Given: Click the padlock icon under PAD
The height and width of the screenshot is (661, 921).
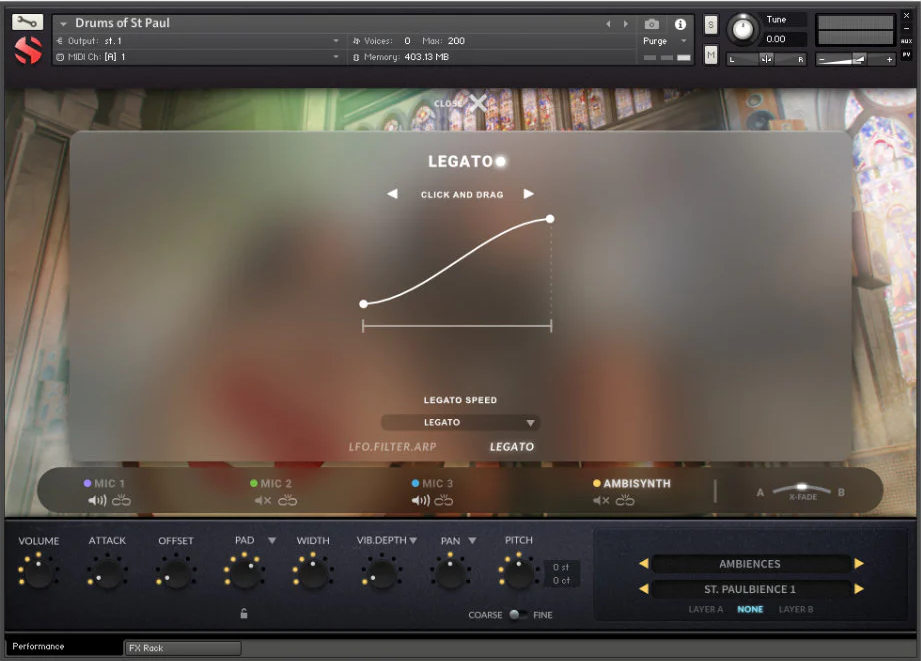Looking at the screenshot, I should point(244,614).
